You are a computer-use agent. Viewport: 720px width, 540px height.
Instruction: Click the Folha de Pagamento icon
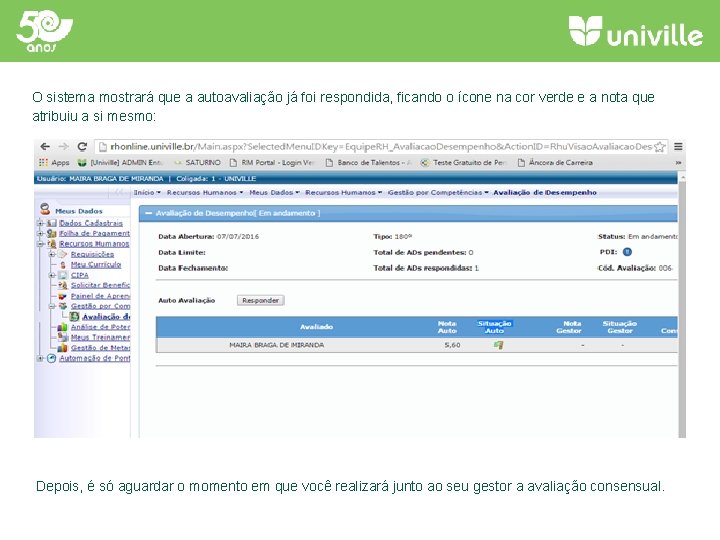52,233
